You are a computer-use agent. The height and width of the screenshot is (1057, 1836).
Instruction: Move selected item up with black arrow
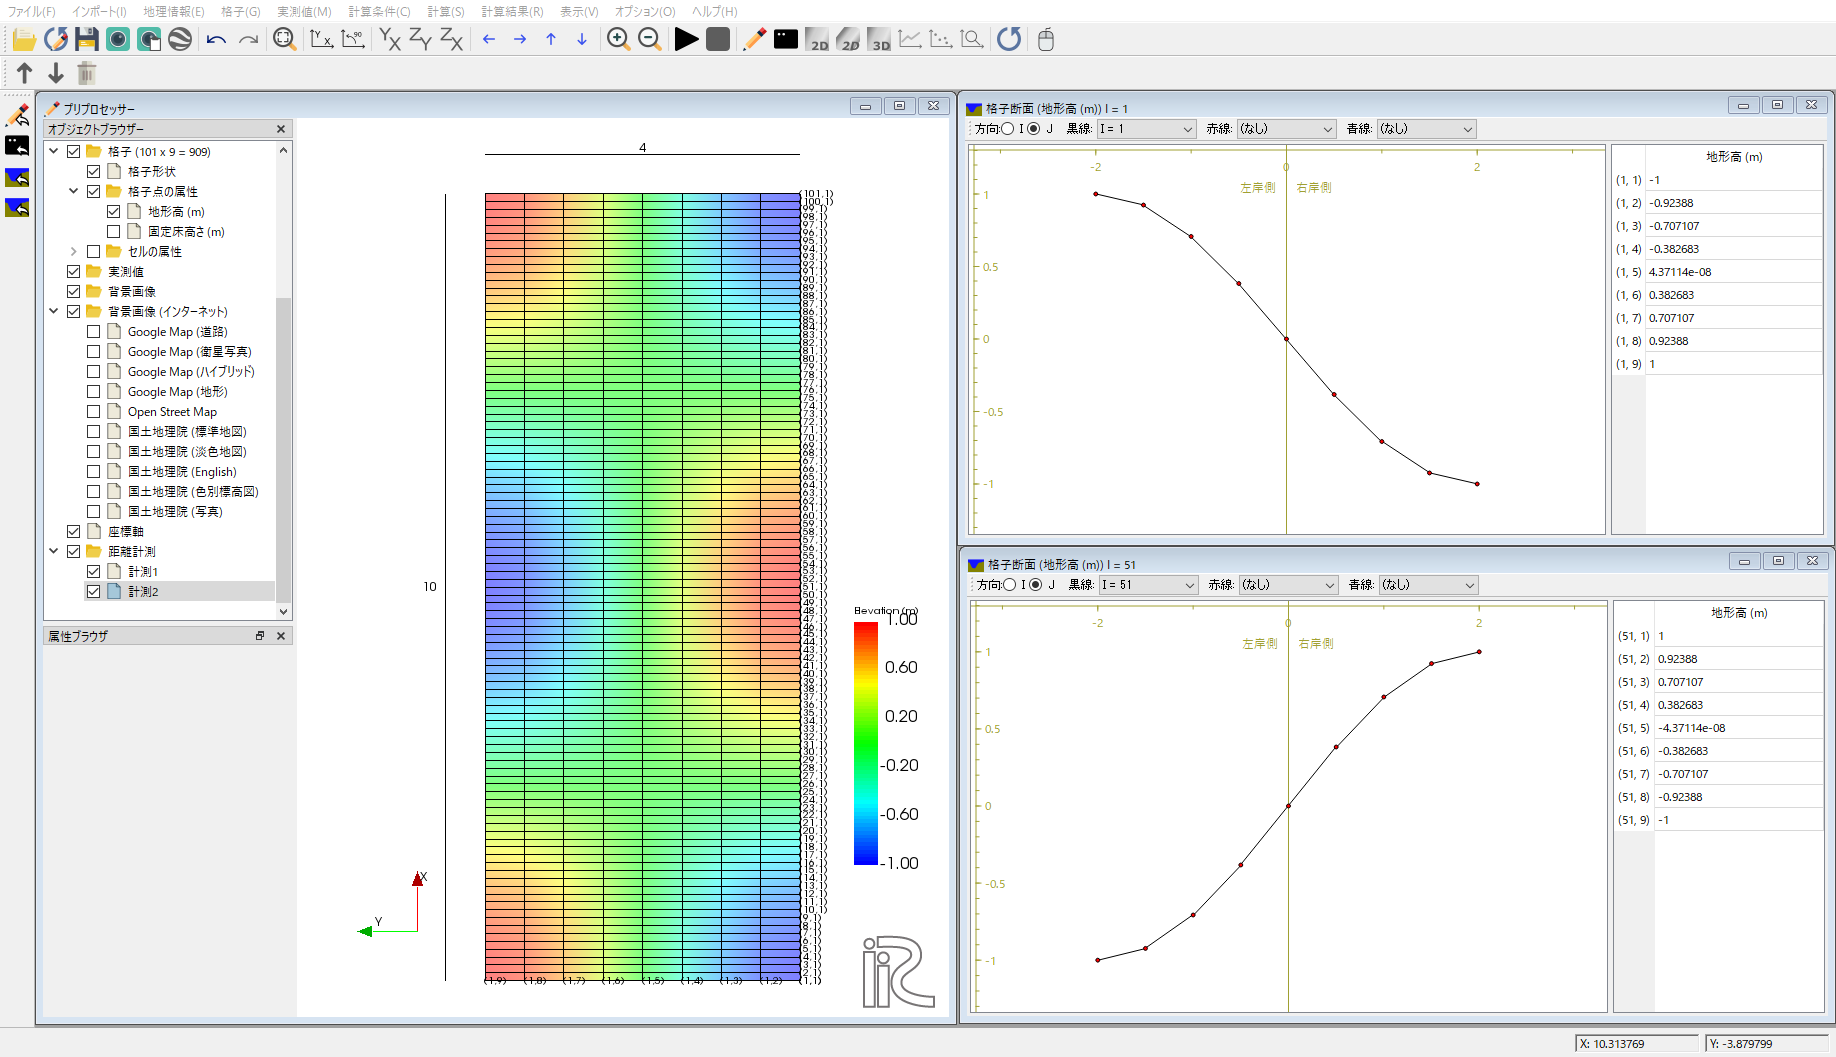(25, 73)
